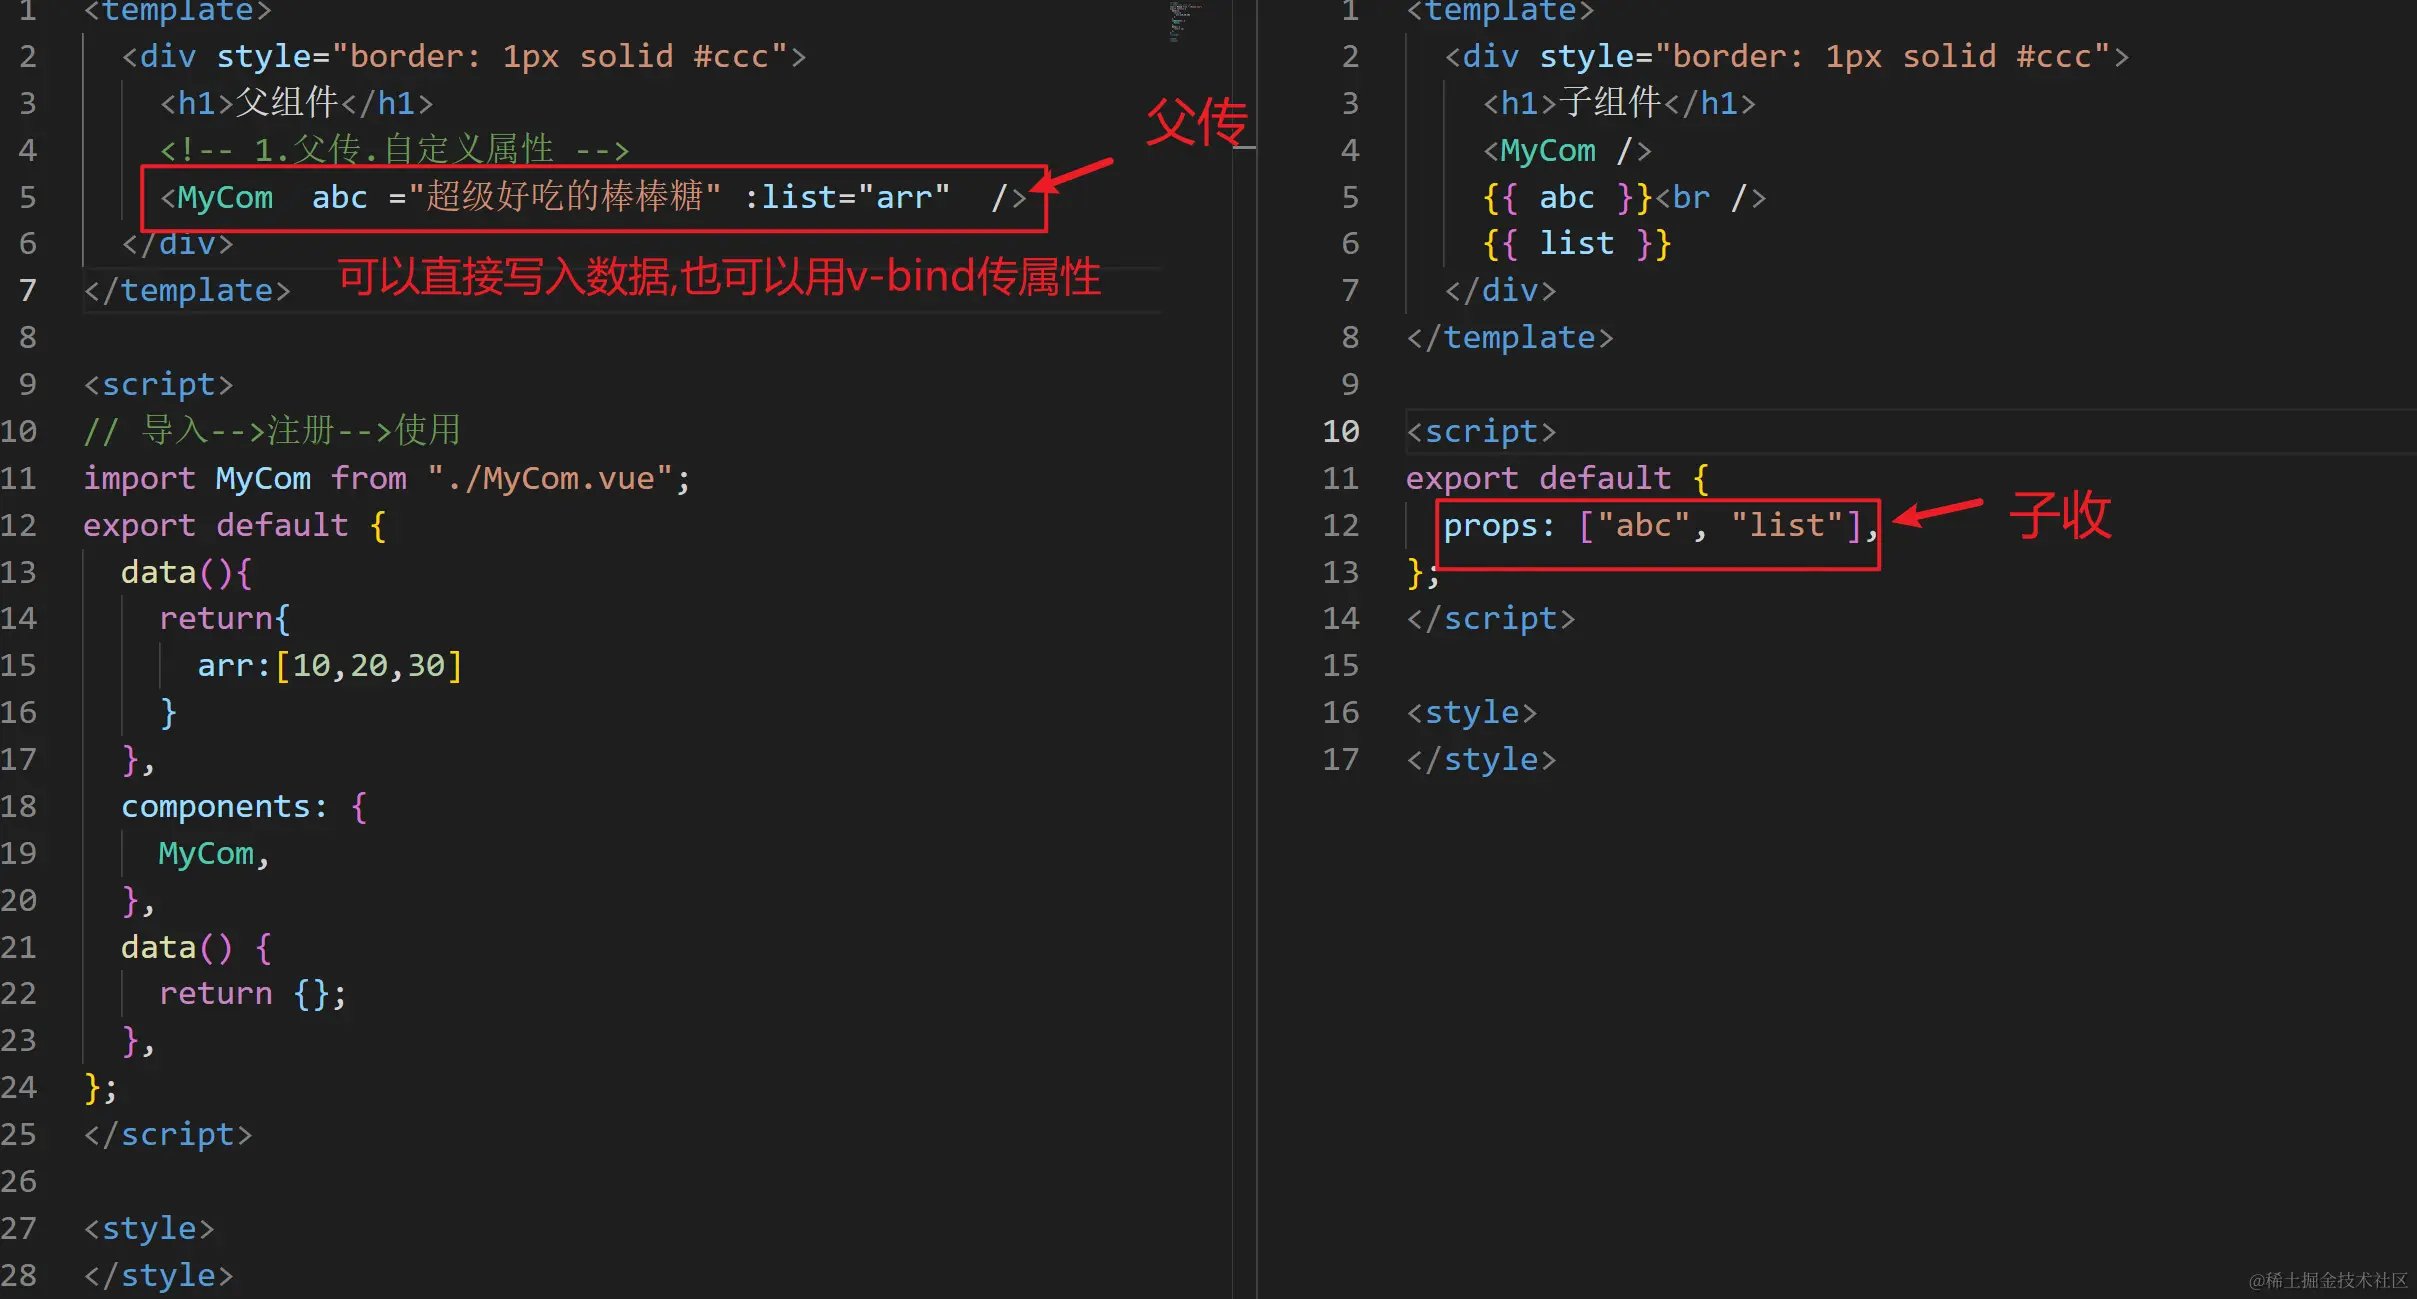2417x1299 pixels.
Task: Click the 子组件 heading text
Action: pyautogui.click(x=1610, y=103)
